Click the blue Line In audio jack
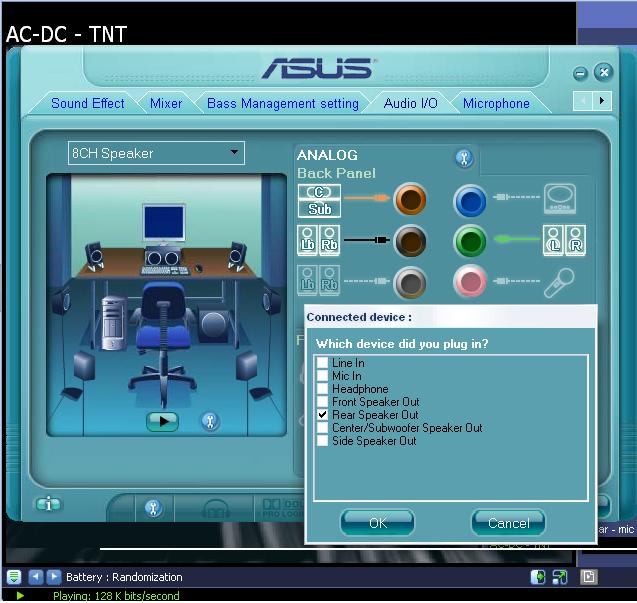The width and height of the screenshot is (637, 603). [x=470, y=201]
